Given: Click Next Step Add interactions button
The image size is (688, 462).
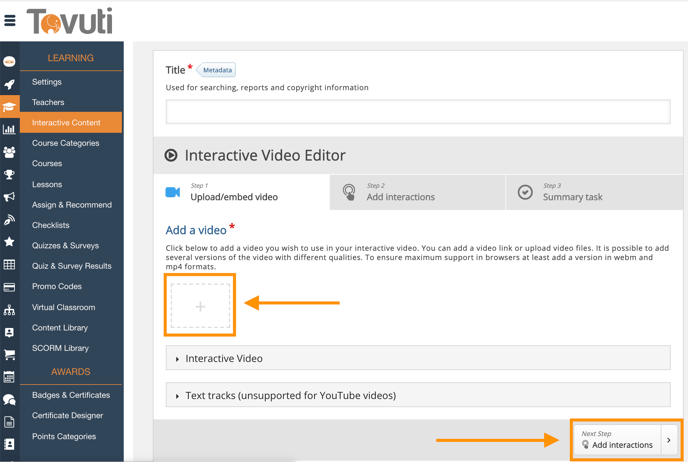Looking at the screenshot, I should [617, 440].
